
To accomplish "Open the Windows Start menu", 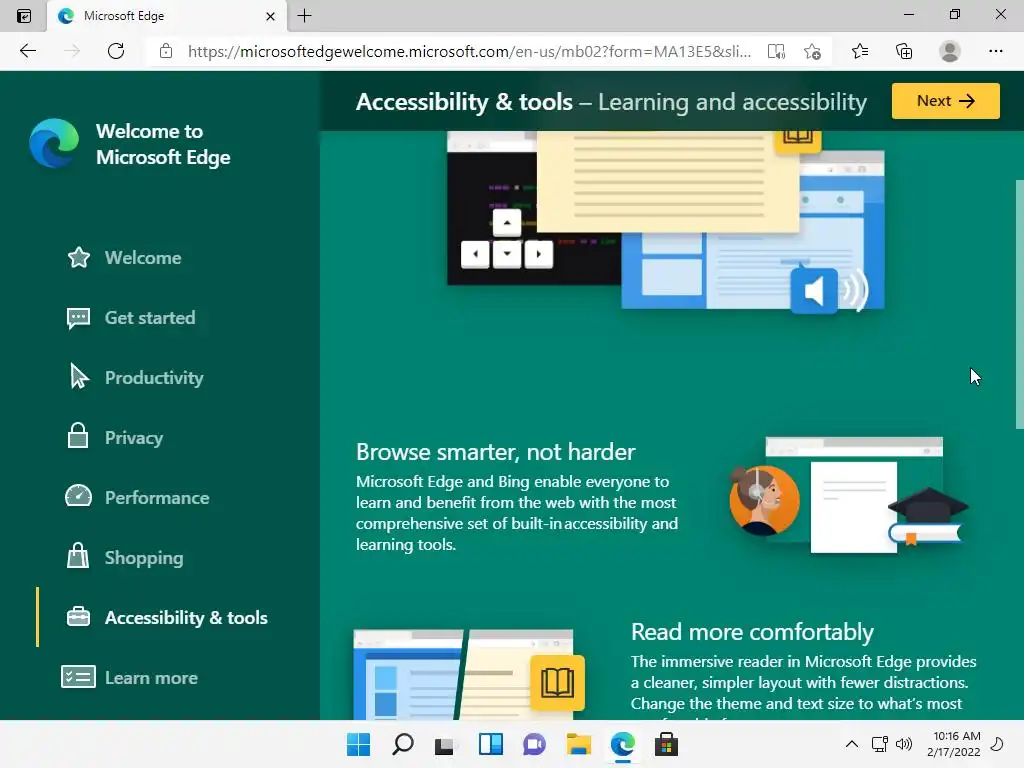I will (x=358, y=744).
